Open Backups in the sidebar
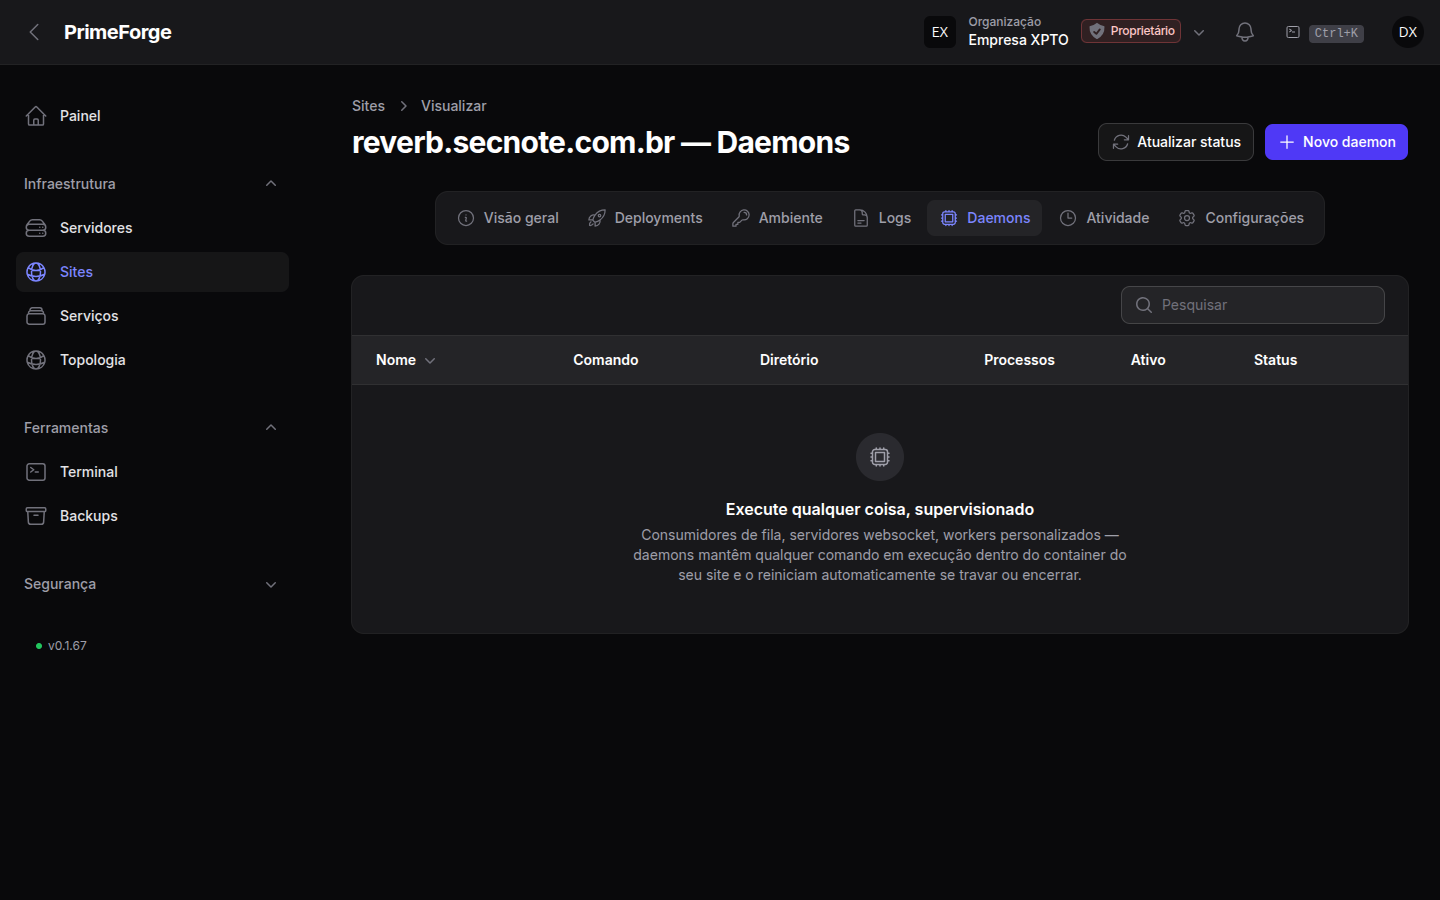 coord(152,516)
